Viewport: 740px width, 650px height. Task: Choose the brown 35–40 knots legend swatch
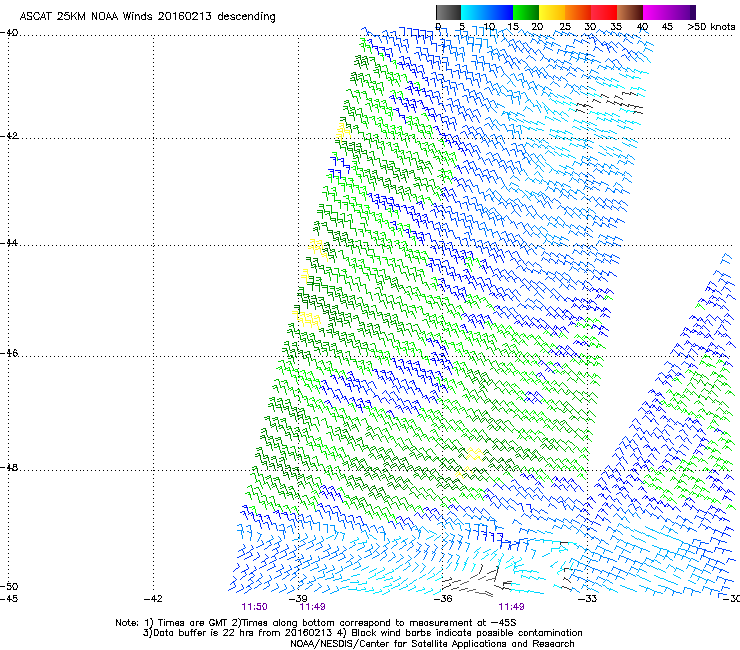630,12
